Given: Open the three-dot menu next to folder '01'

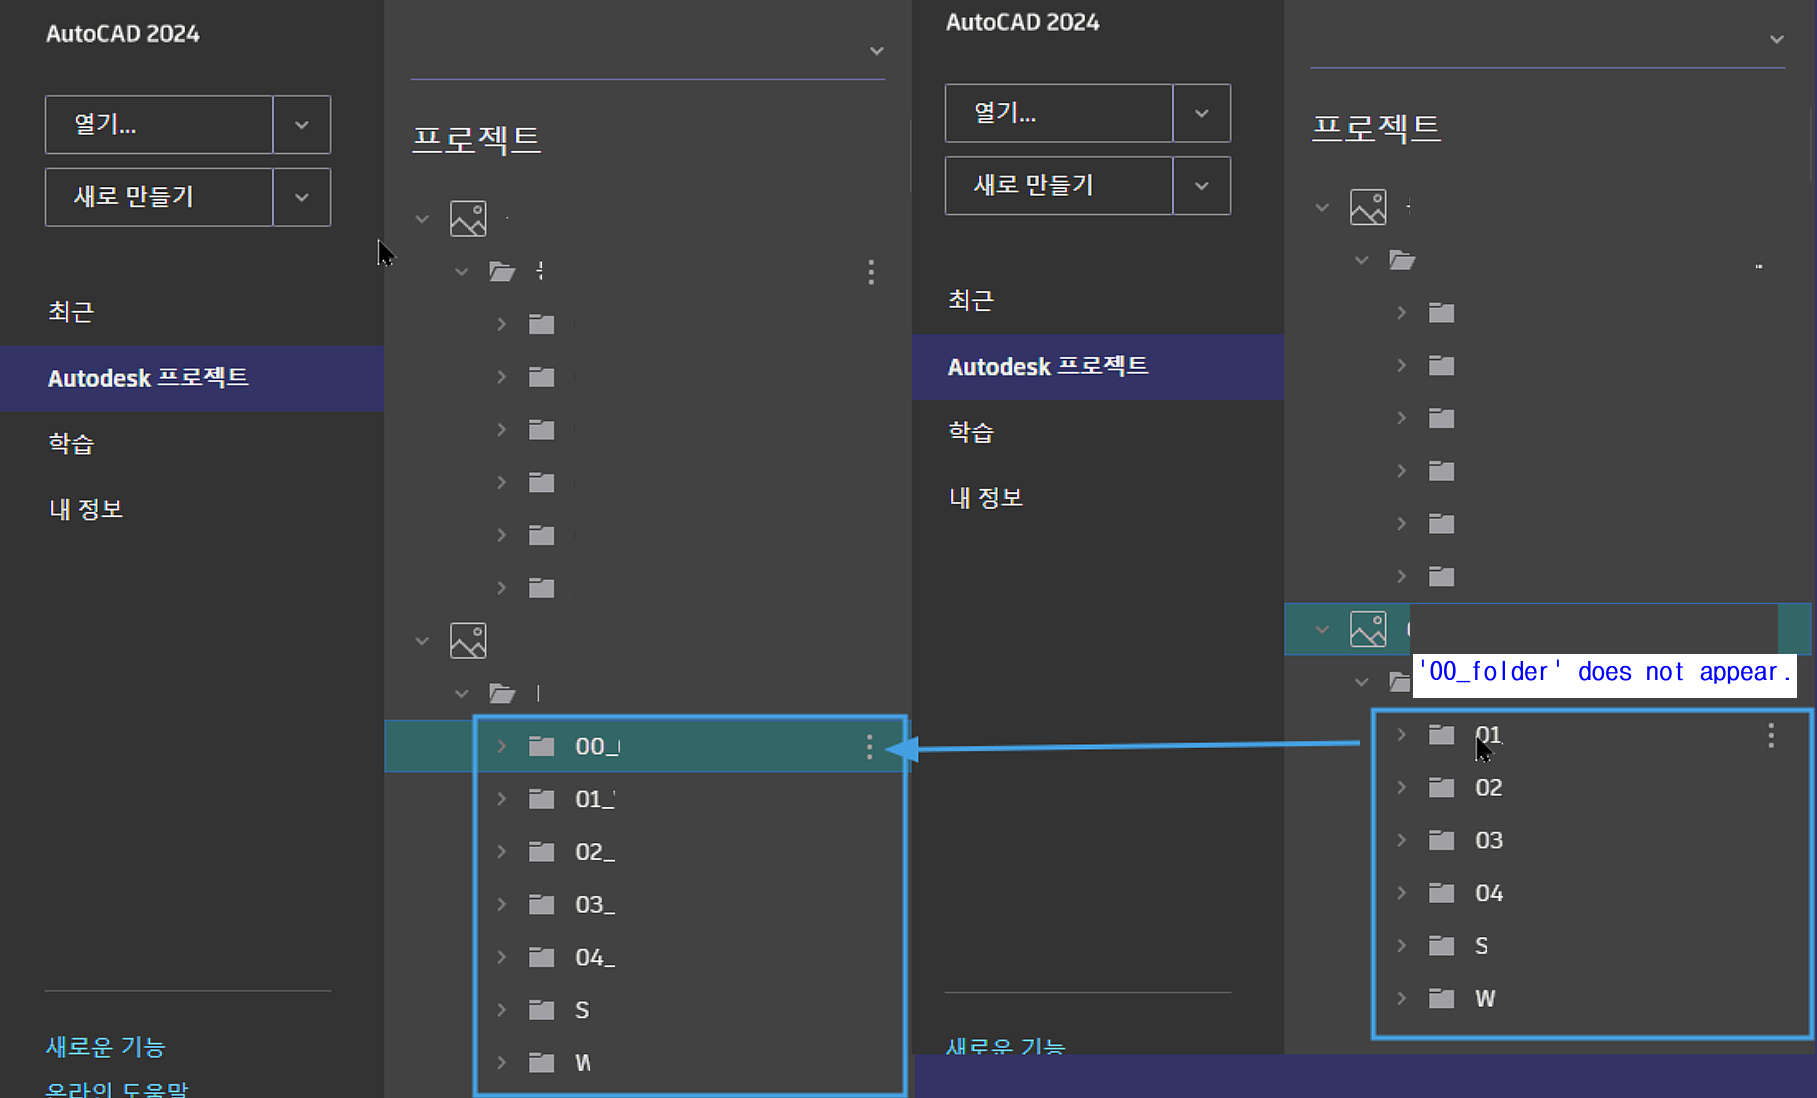Looking at the screenshot, I should tap(1770, 737).
